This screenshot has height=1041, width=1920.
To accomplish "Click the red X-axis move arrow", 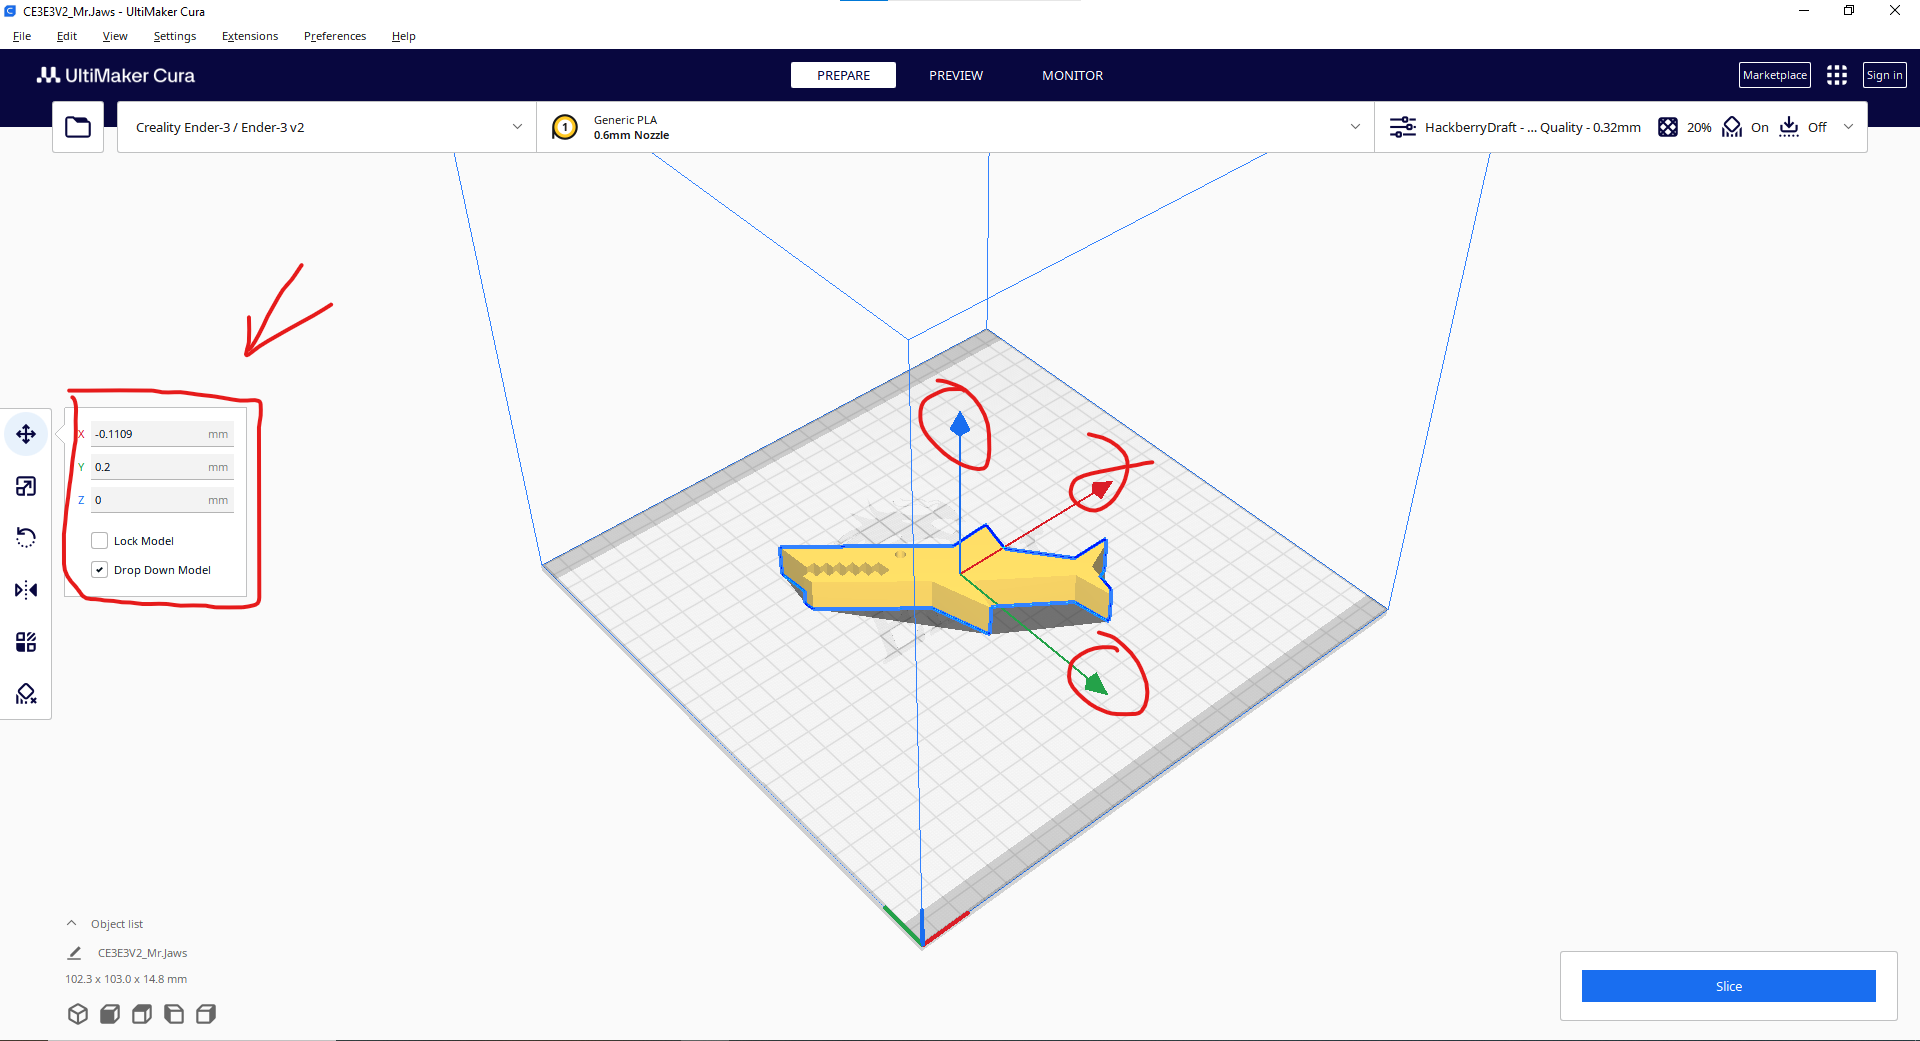I will [1102, 489].
